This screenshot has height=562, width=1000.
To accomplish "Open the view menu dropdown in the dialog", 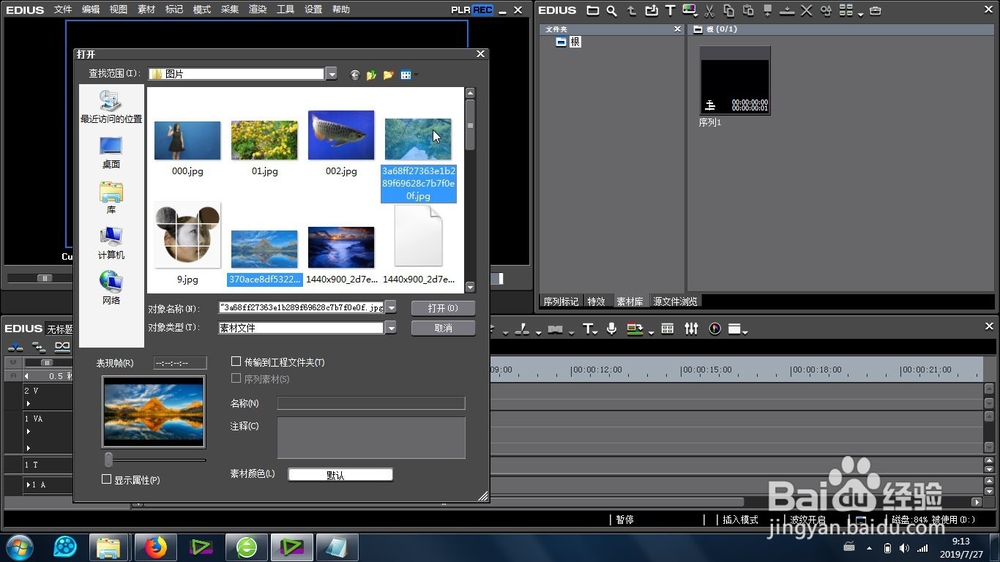I will 416,75.
